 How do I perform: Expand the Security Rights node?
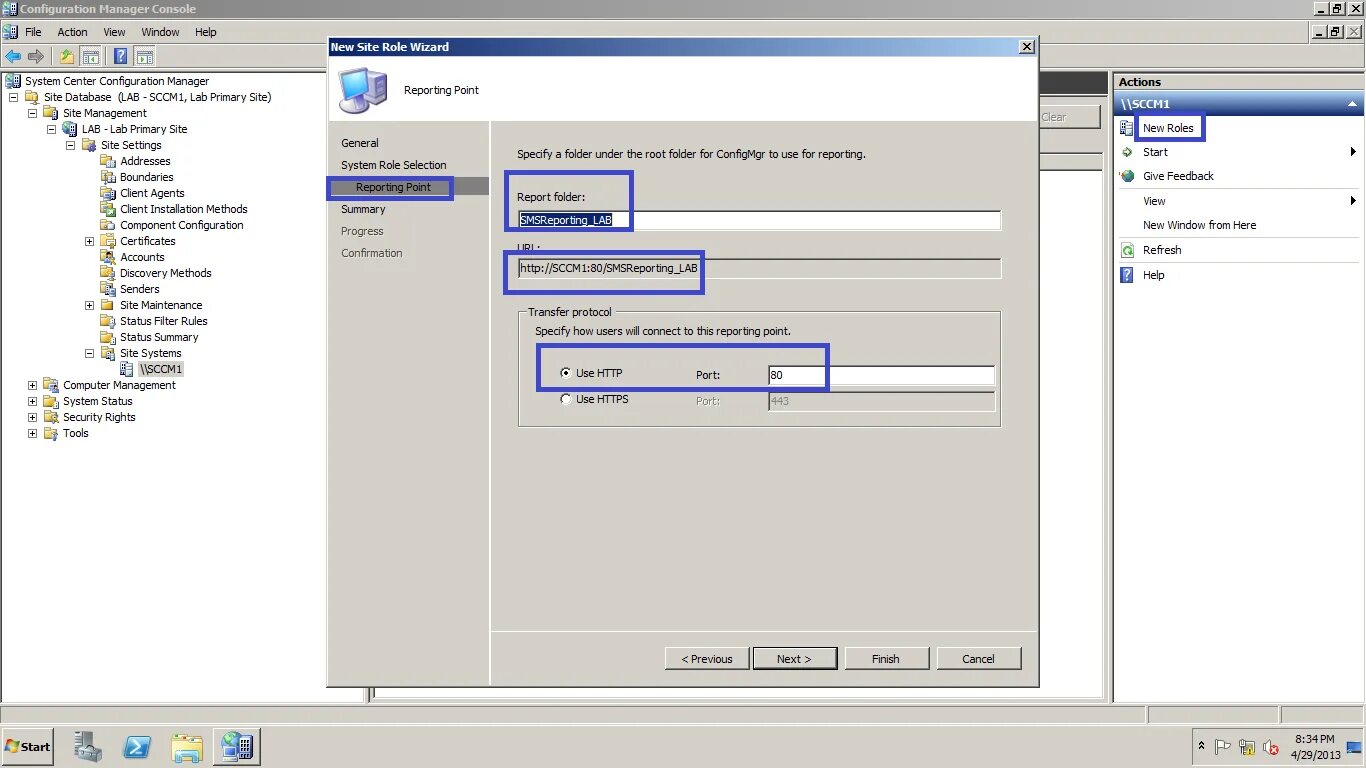tap(32, 417)
